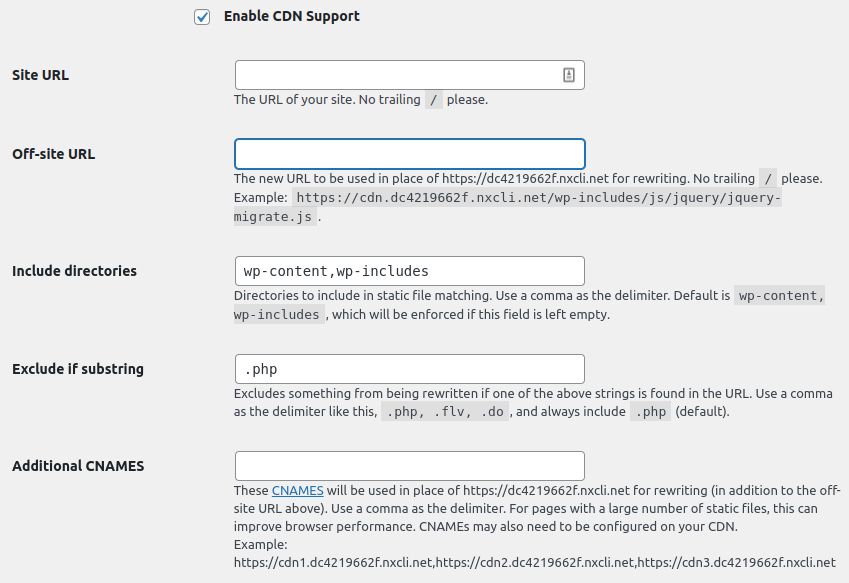Focus the Additional CNAMES input field

pyautogui.click(x=409, y=466)
